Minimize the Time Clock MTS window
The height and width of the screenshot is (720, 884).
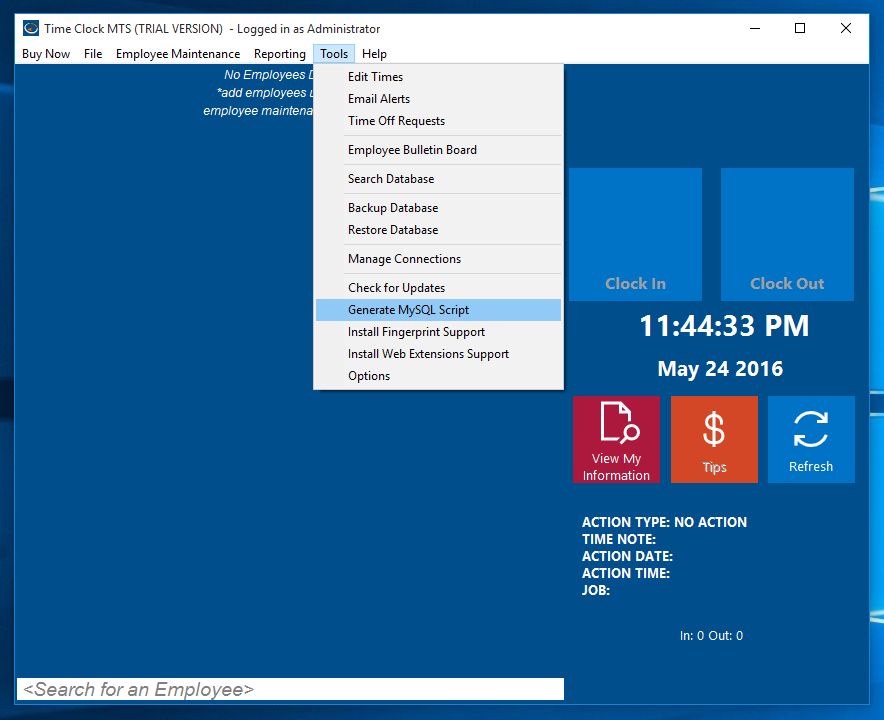click(x=755, y=28)
